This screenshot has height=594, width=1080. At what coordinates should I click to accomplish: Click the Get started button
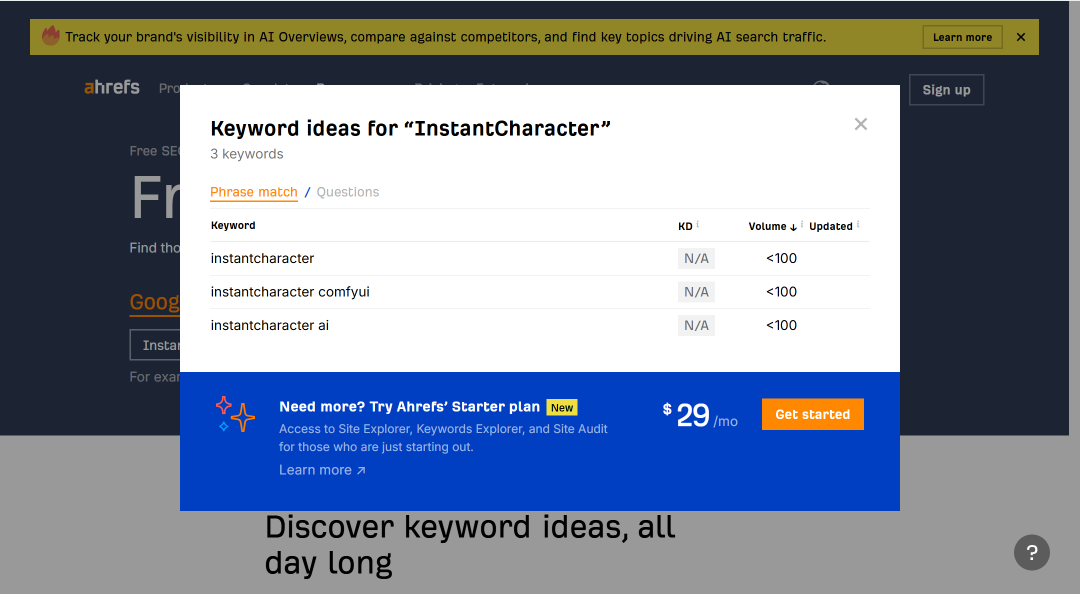click(813, 414)
